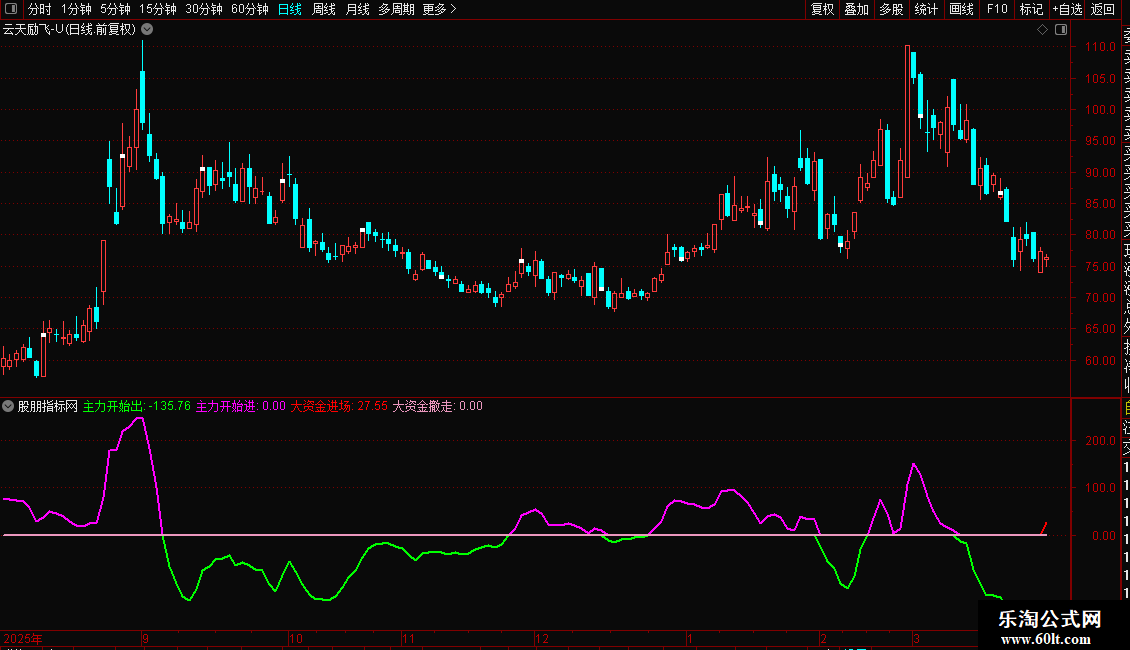Open 更多 periods menu
Viewport: 1130px width, 650px height.
[x=440, y=9]
